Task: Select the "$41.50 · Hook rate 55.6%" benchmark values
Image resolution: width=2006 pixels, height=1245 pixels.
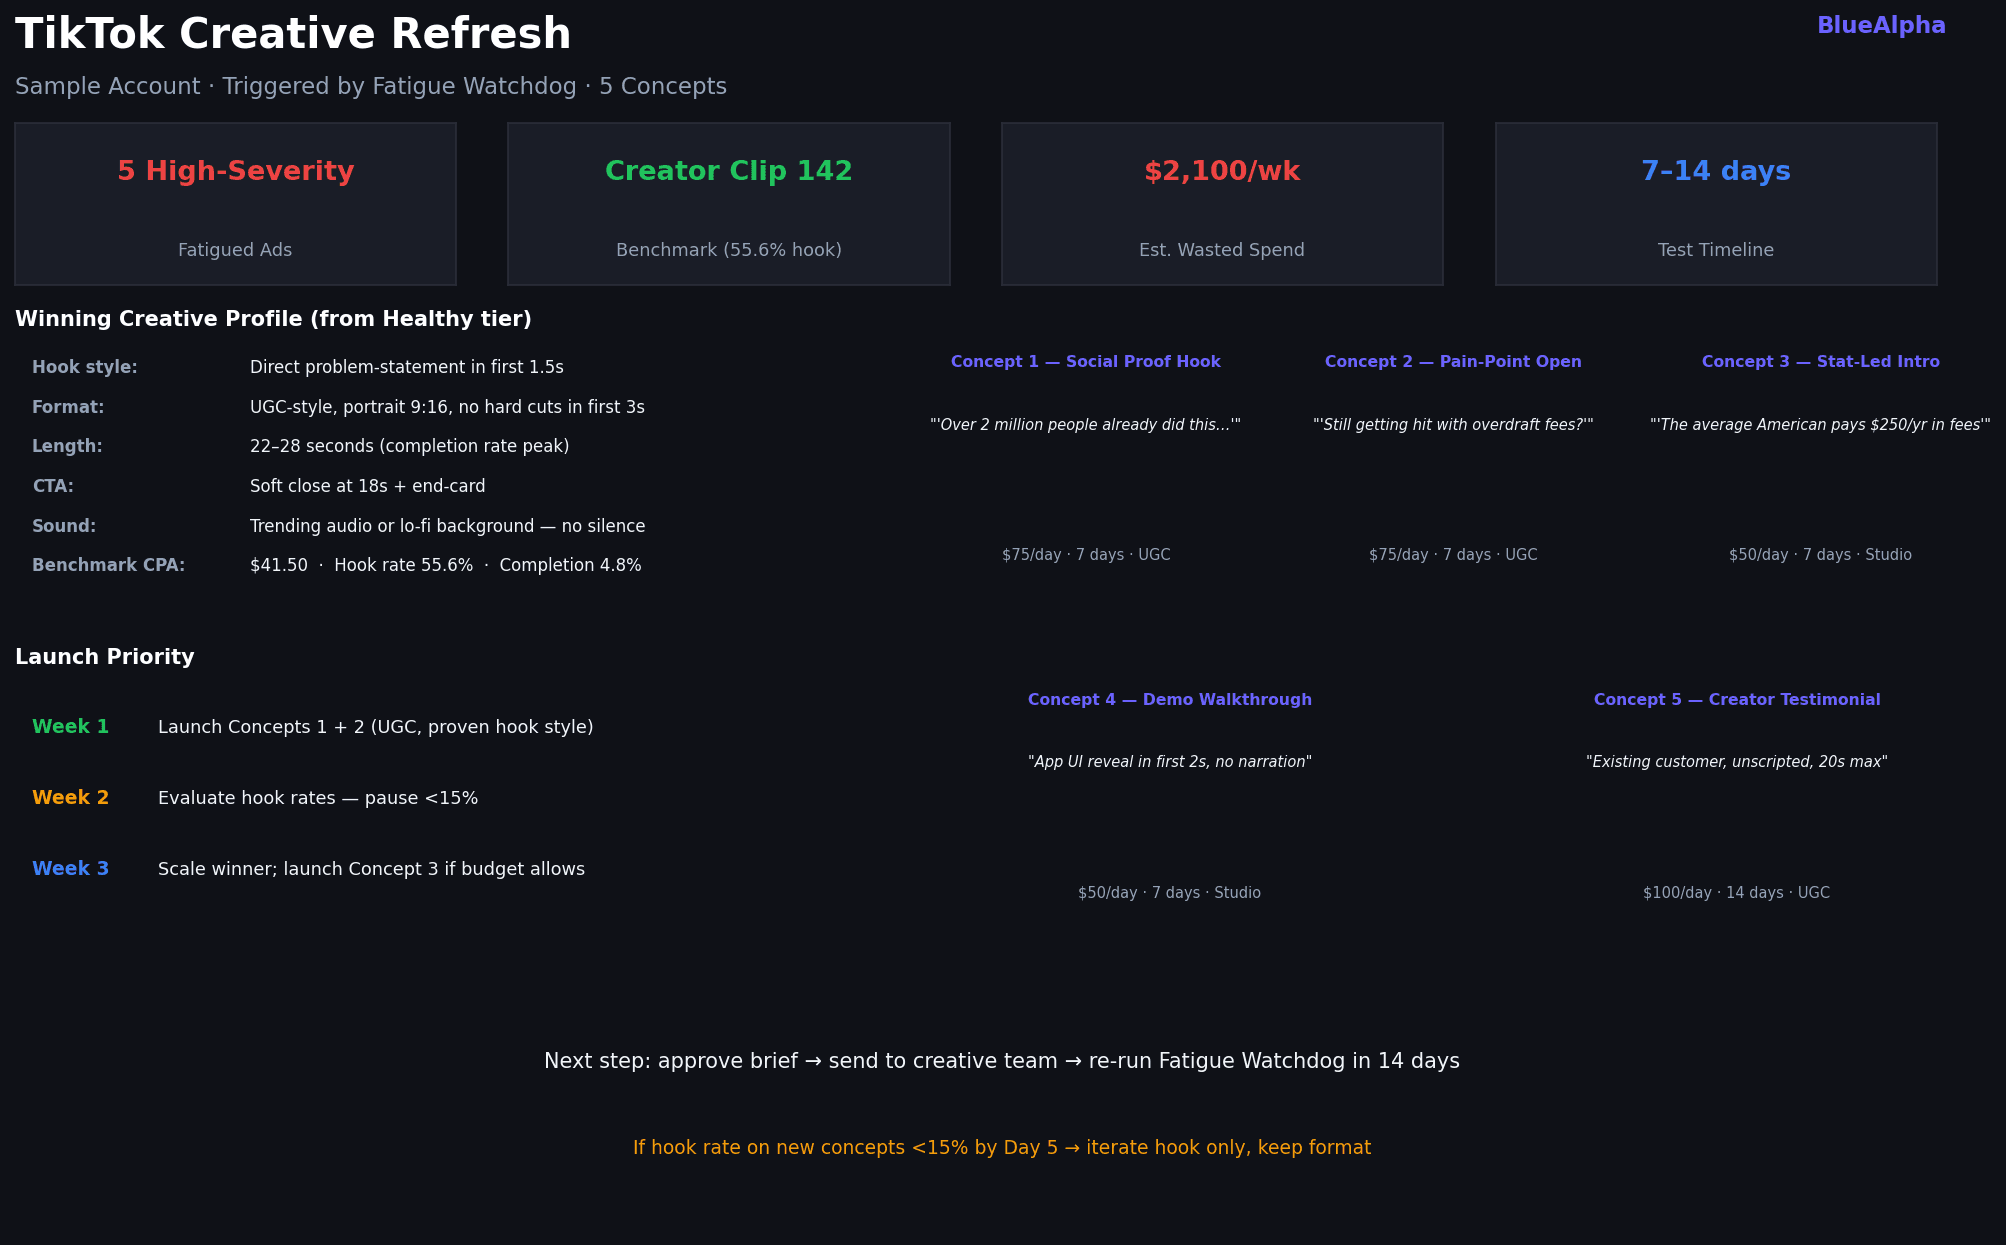Action: 446,566
